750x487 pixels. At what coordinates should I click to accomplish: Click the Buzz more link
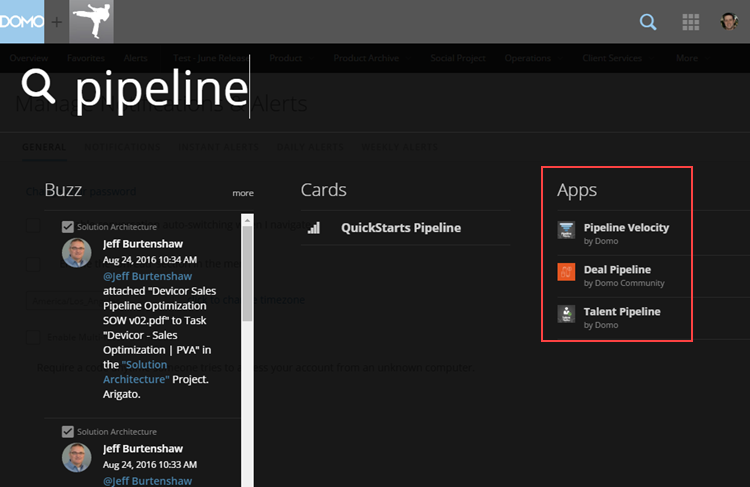[243, 193]
